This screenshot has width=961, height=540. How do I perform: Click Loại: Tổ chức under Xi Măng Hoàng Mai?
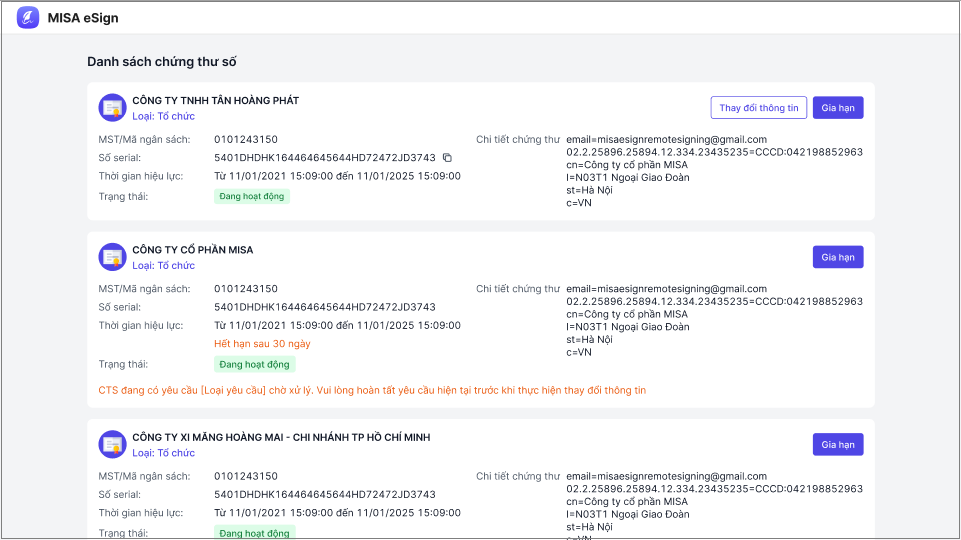[164, 453]
